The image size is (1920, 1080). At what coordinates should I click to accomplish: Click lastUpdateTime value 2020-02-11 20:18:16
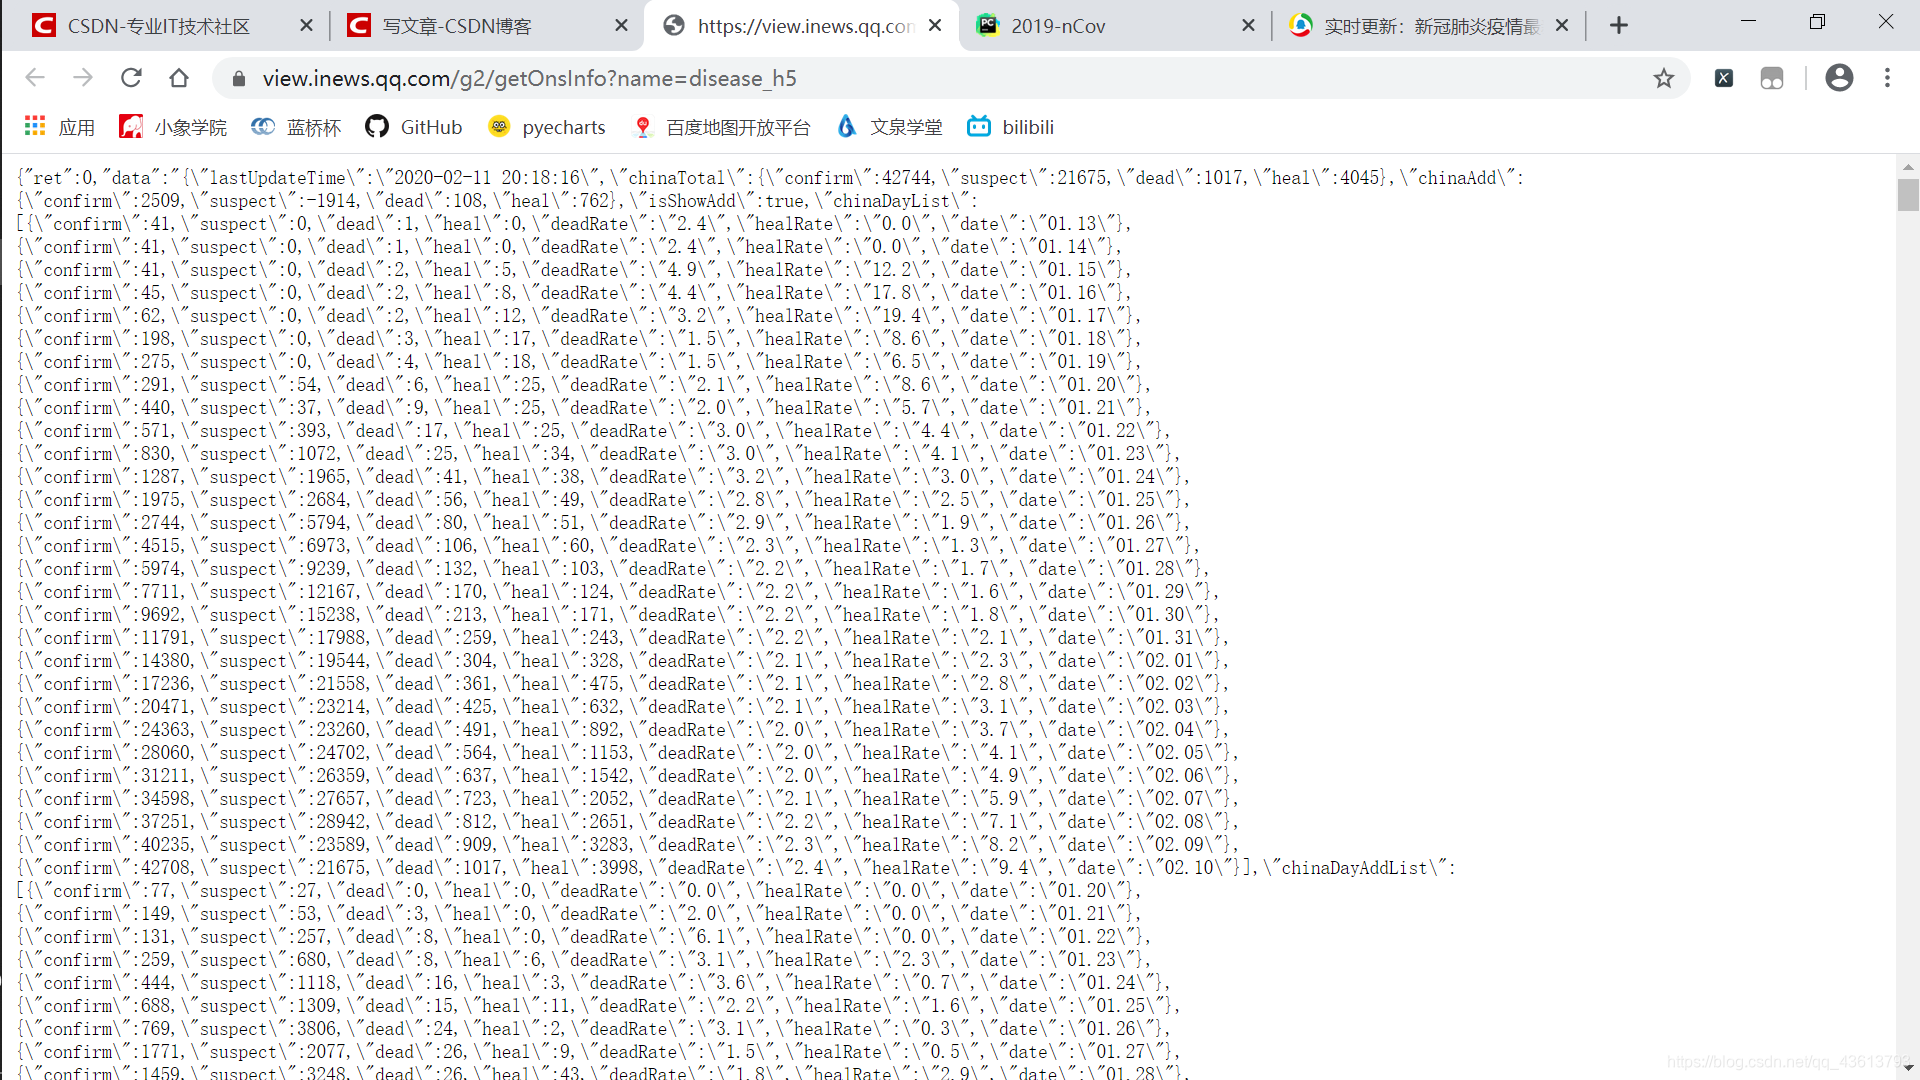click(x=489, y=178)
